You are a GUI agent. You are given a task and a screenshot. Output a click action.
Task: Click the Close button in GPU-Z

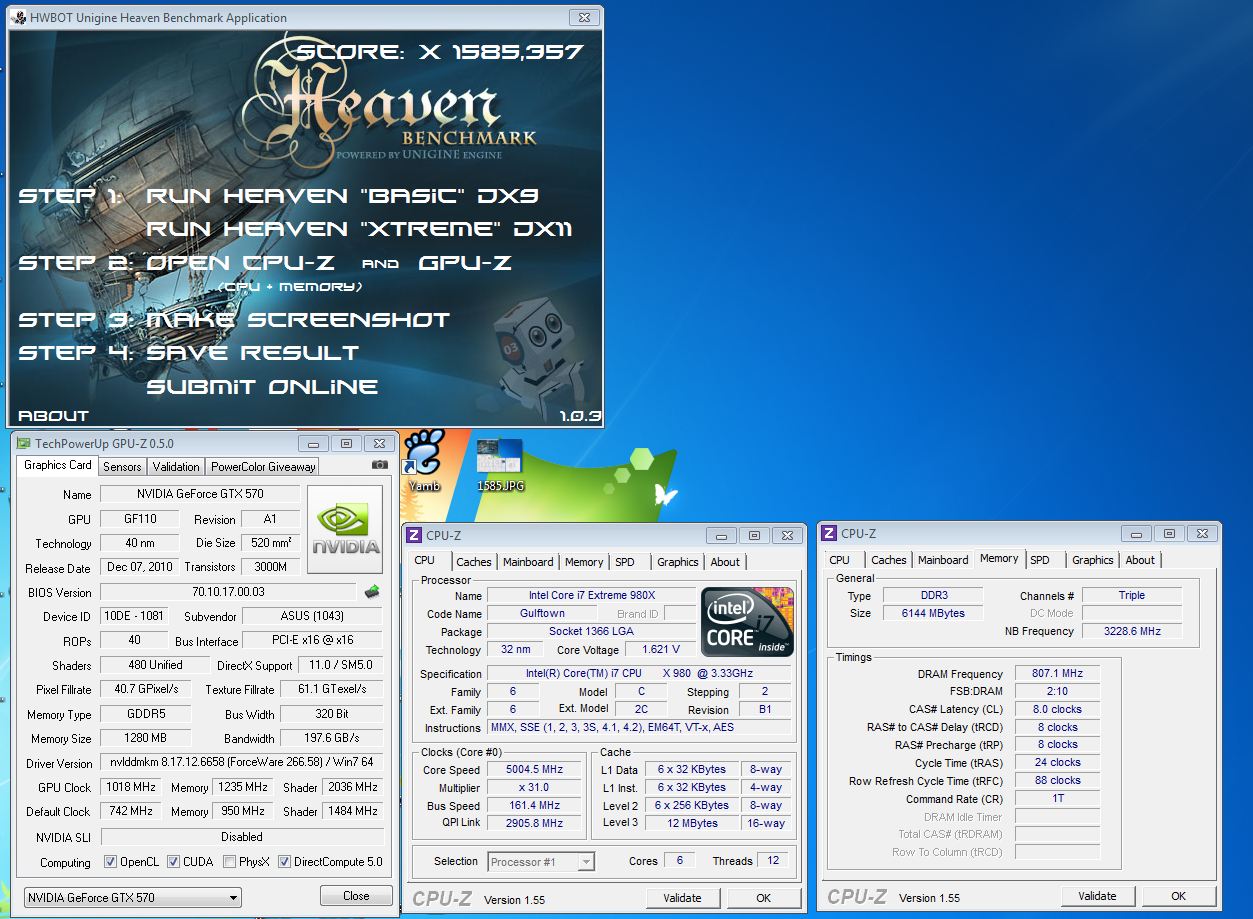pyautogui.click(x=356, y=896)
